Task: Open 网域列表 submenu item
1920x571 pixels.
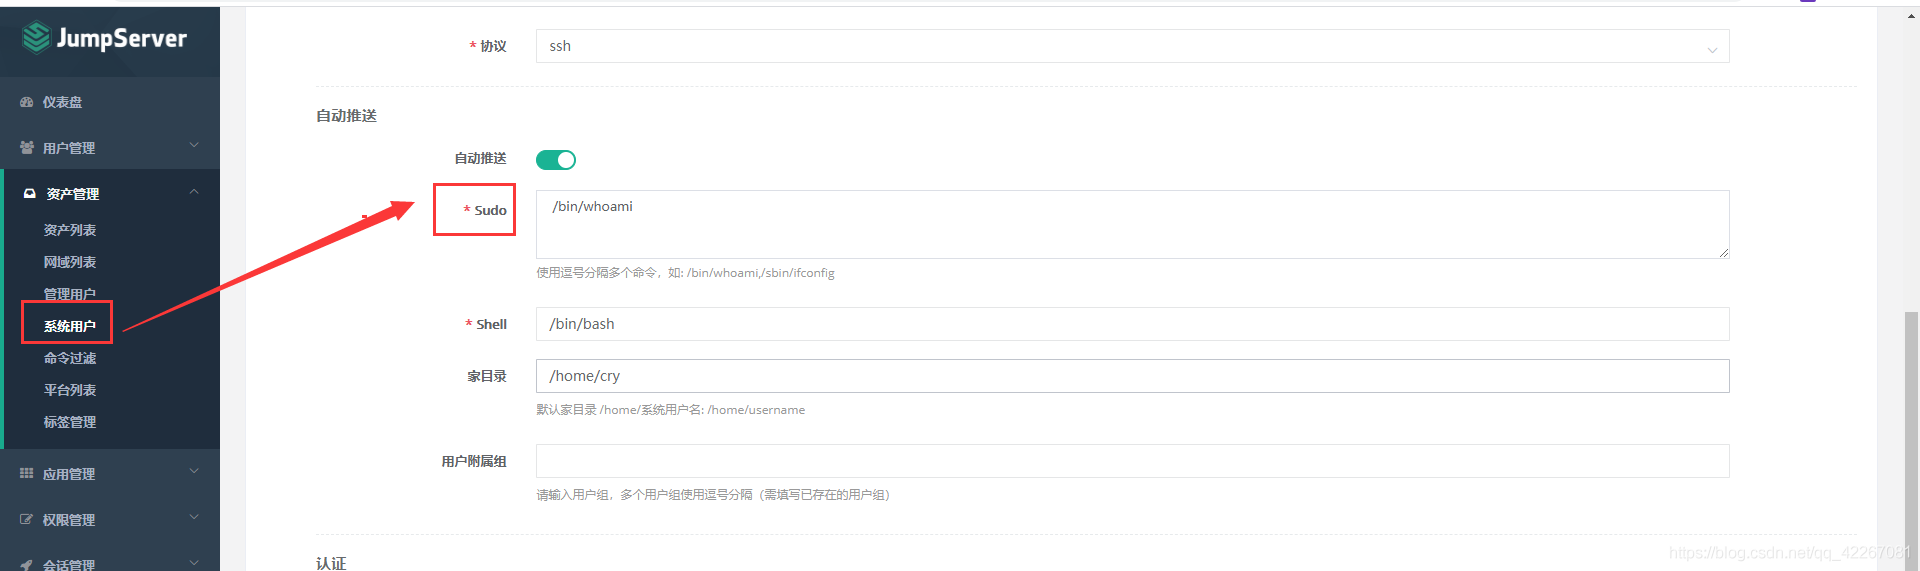Action: (70, 262)
